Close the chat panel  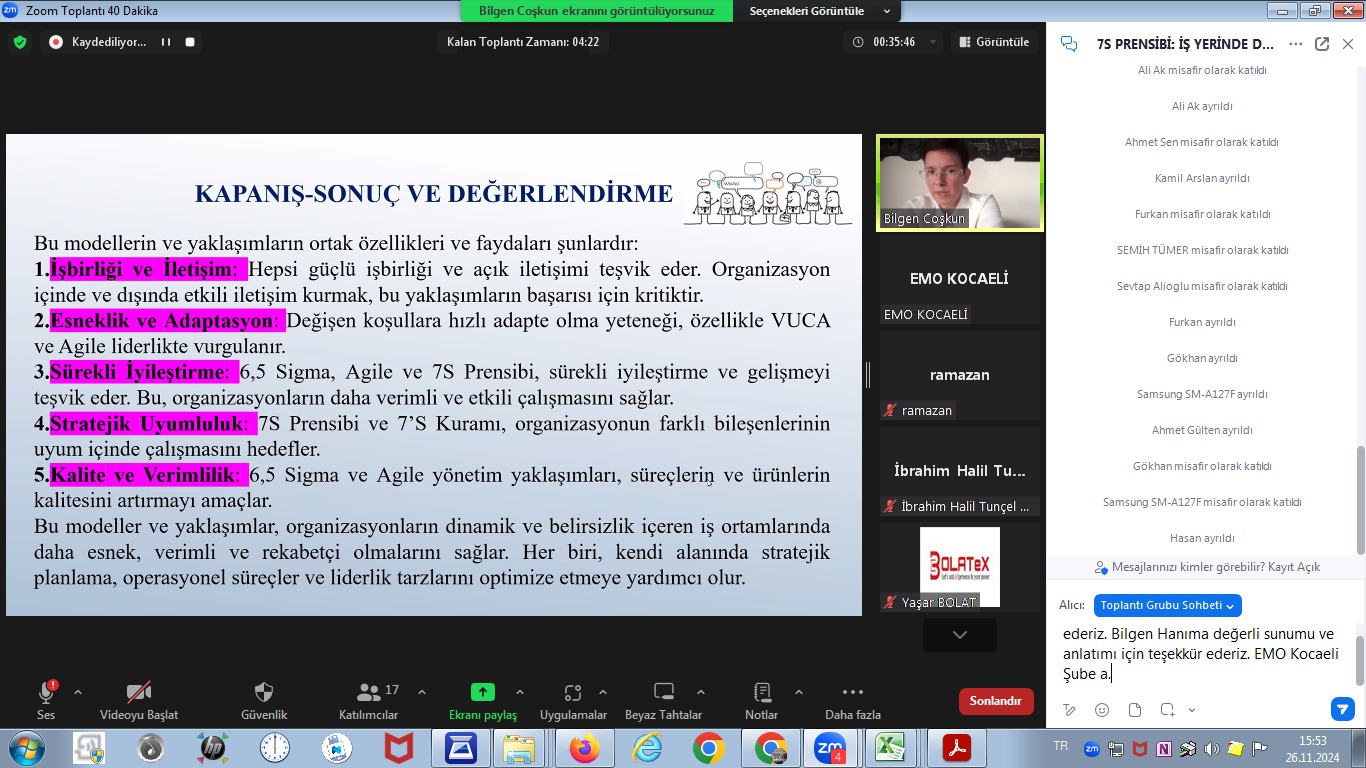1348,44
